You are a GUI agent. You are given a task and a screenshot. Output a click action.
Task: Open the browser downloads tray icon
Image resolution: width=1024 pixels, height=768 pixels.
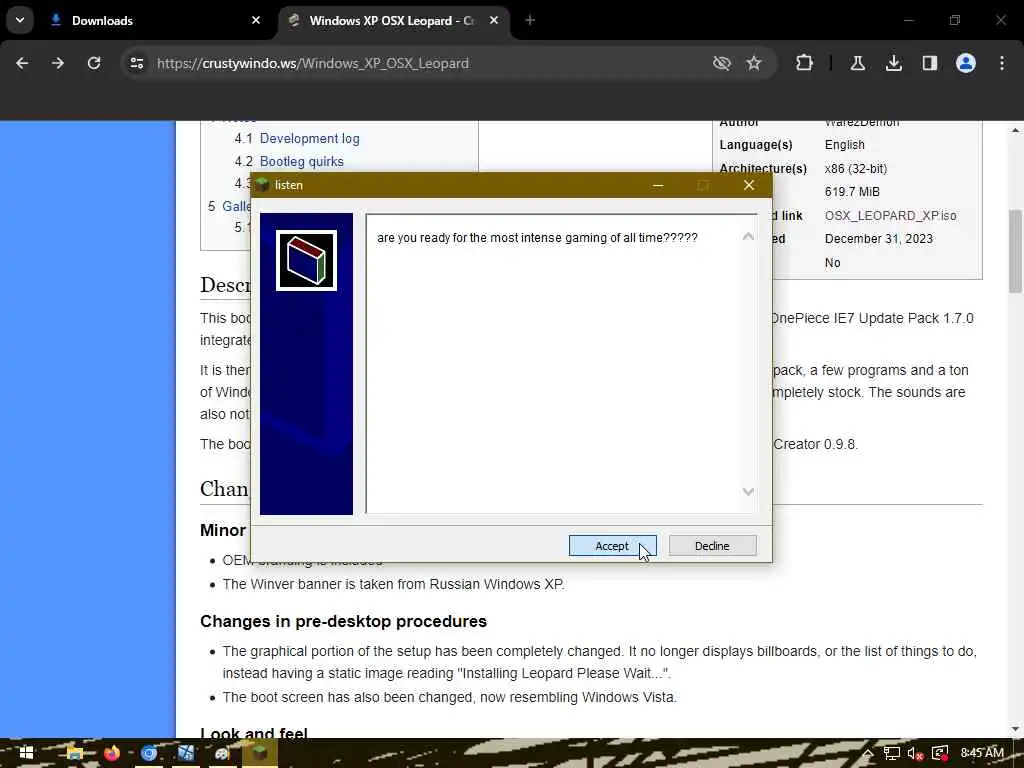[894, 63]
